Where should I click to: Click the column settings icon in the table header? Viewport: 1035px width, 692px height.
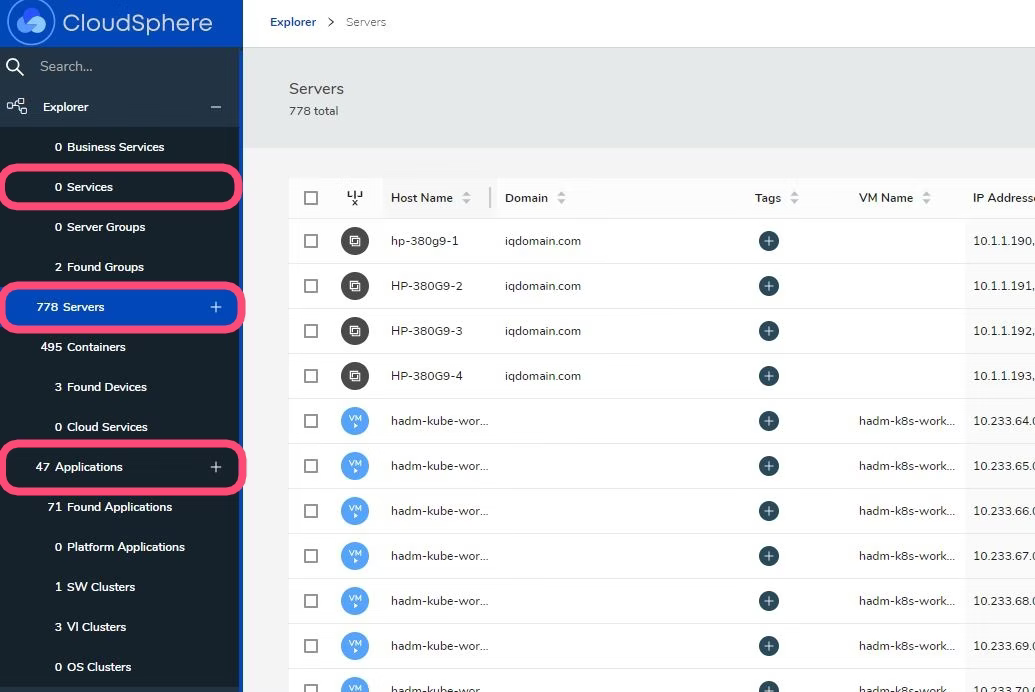tap(355, 197)
